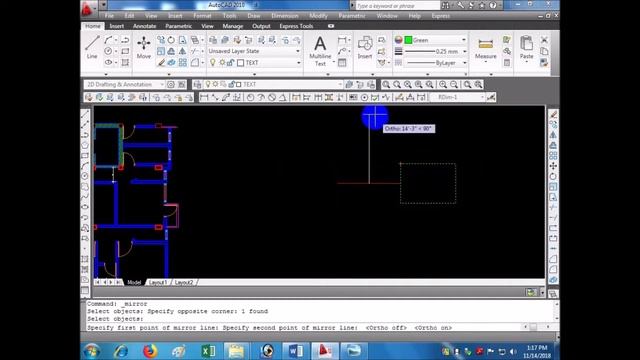The width and height of the screenshot is (640, 360).
Task: Click the workspace settings gear icon
Action: pyautogui.click(x=171, y=84)
